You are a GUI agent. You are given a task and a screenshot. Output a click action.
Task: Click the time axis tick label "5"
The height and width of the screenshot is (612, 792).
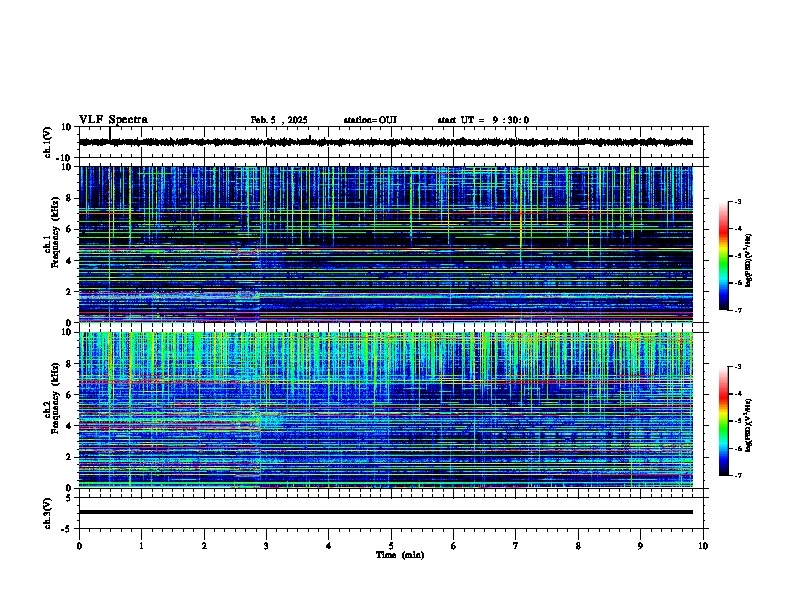(x=391, y=546)
